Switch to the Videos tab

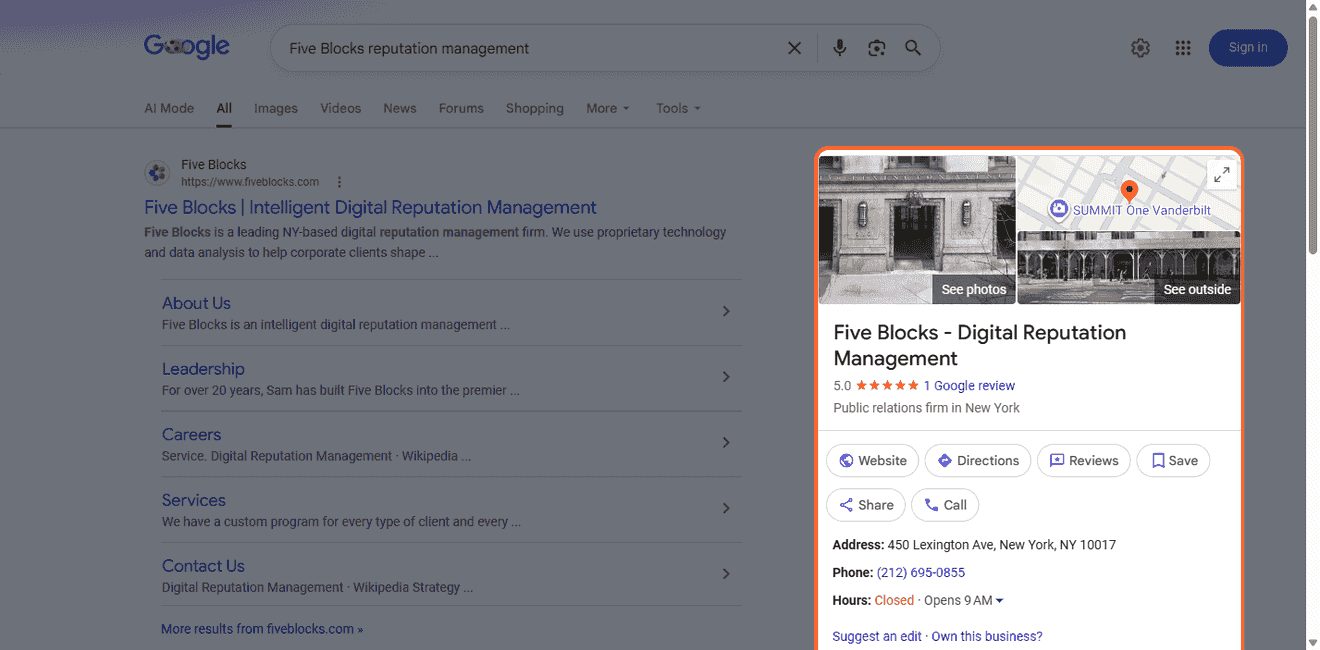341,108
